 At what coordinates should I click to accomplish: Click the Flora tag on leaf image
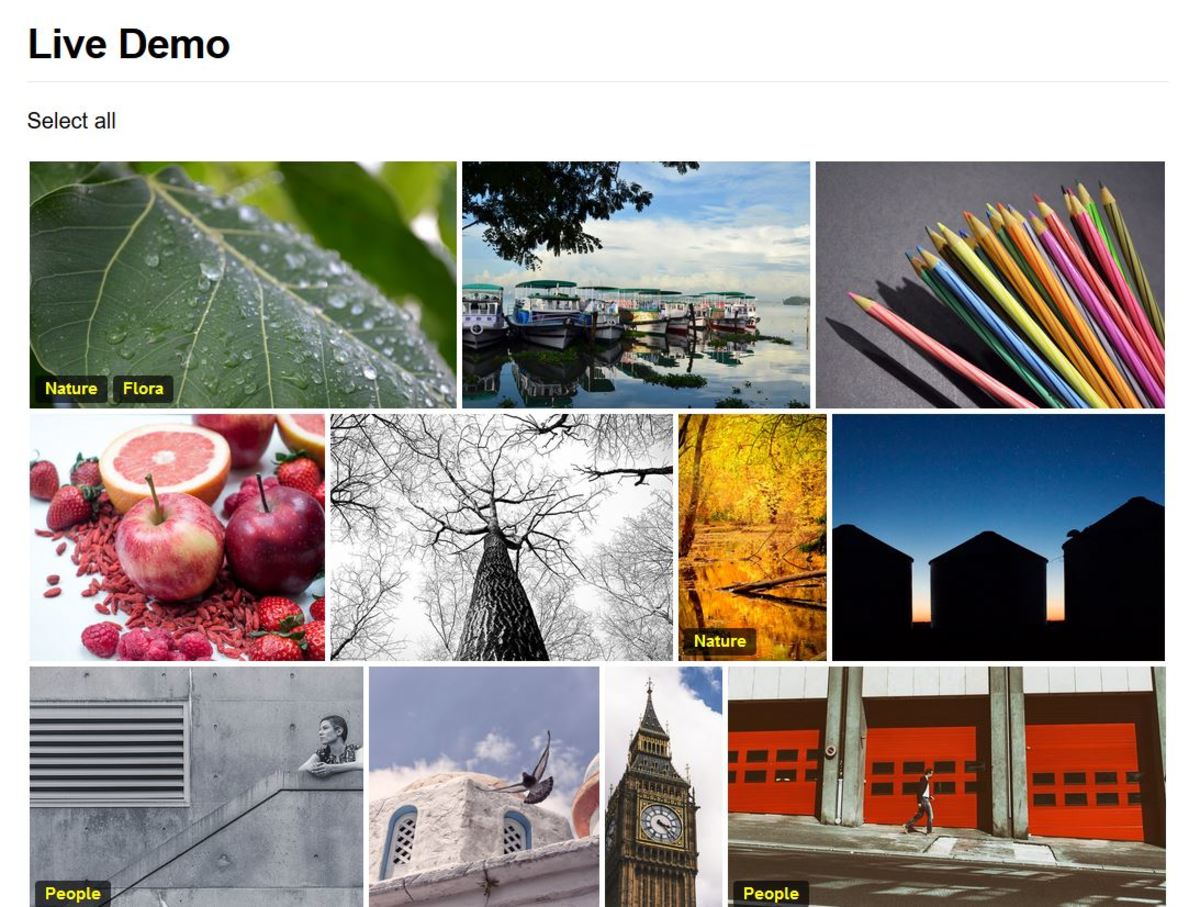[x=143, y=389]
